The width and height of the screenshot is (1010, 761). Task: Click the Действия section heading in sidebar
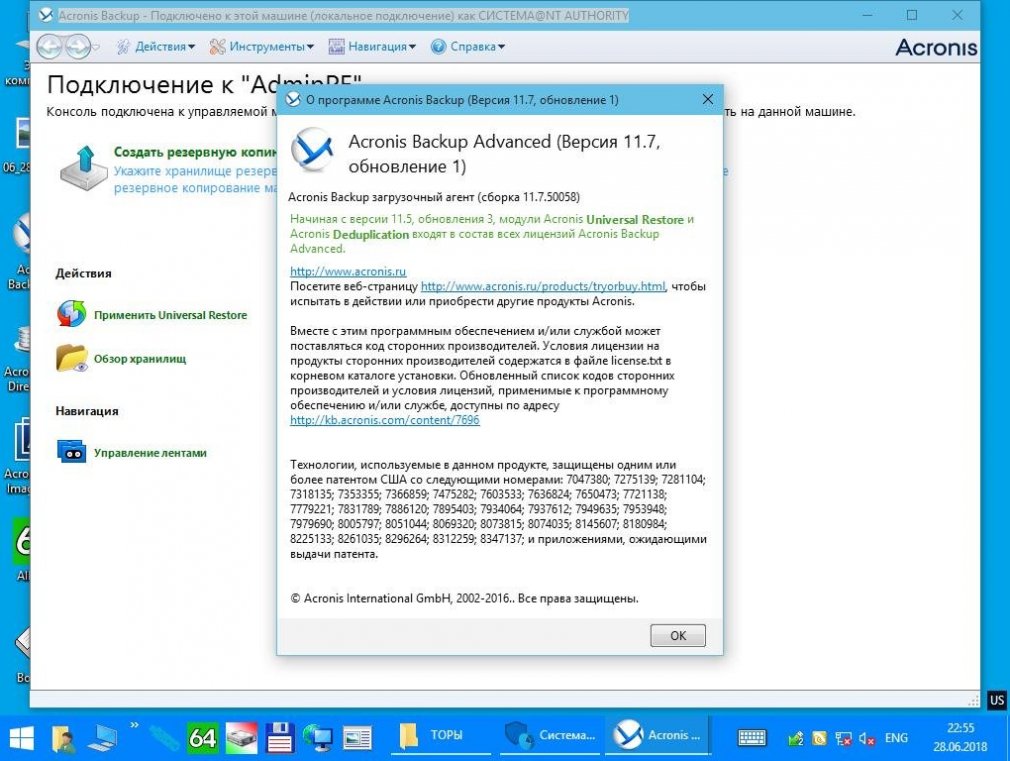pos(83,273)
